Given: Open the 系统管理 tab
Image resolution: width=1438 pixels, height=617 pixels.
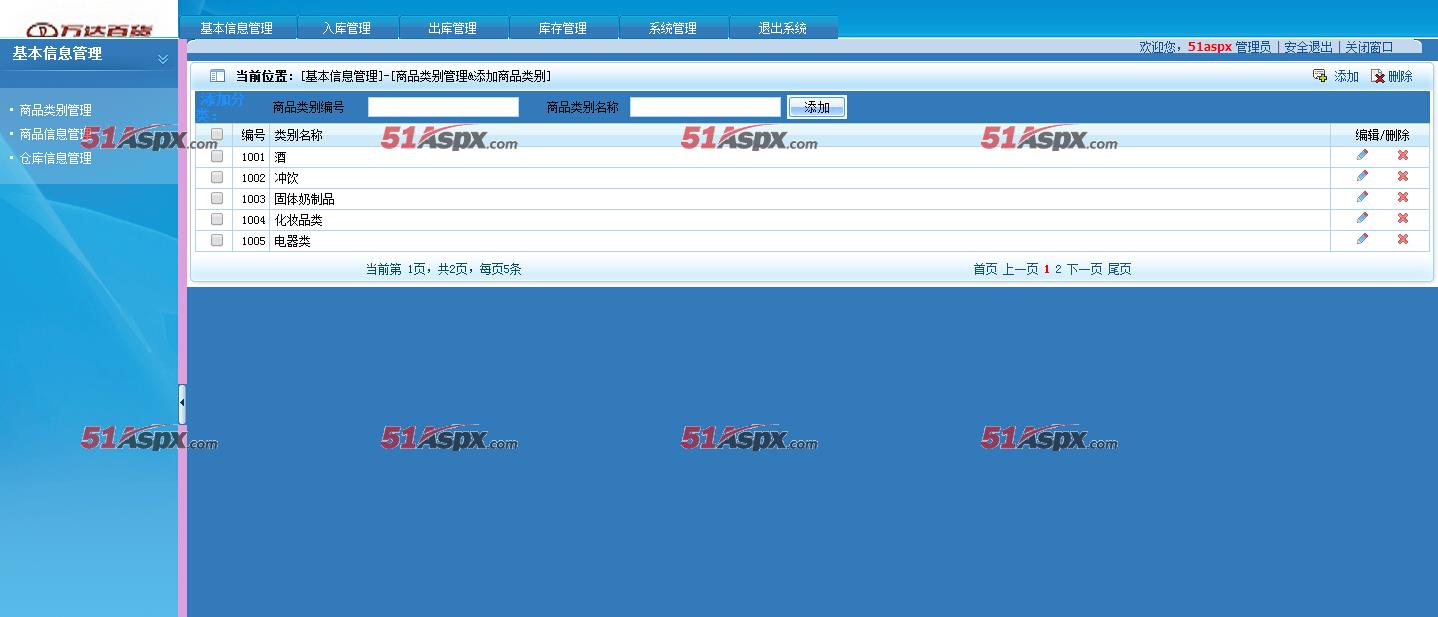Looking at the screenshot, I should (673, 28).
